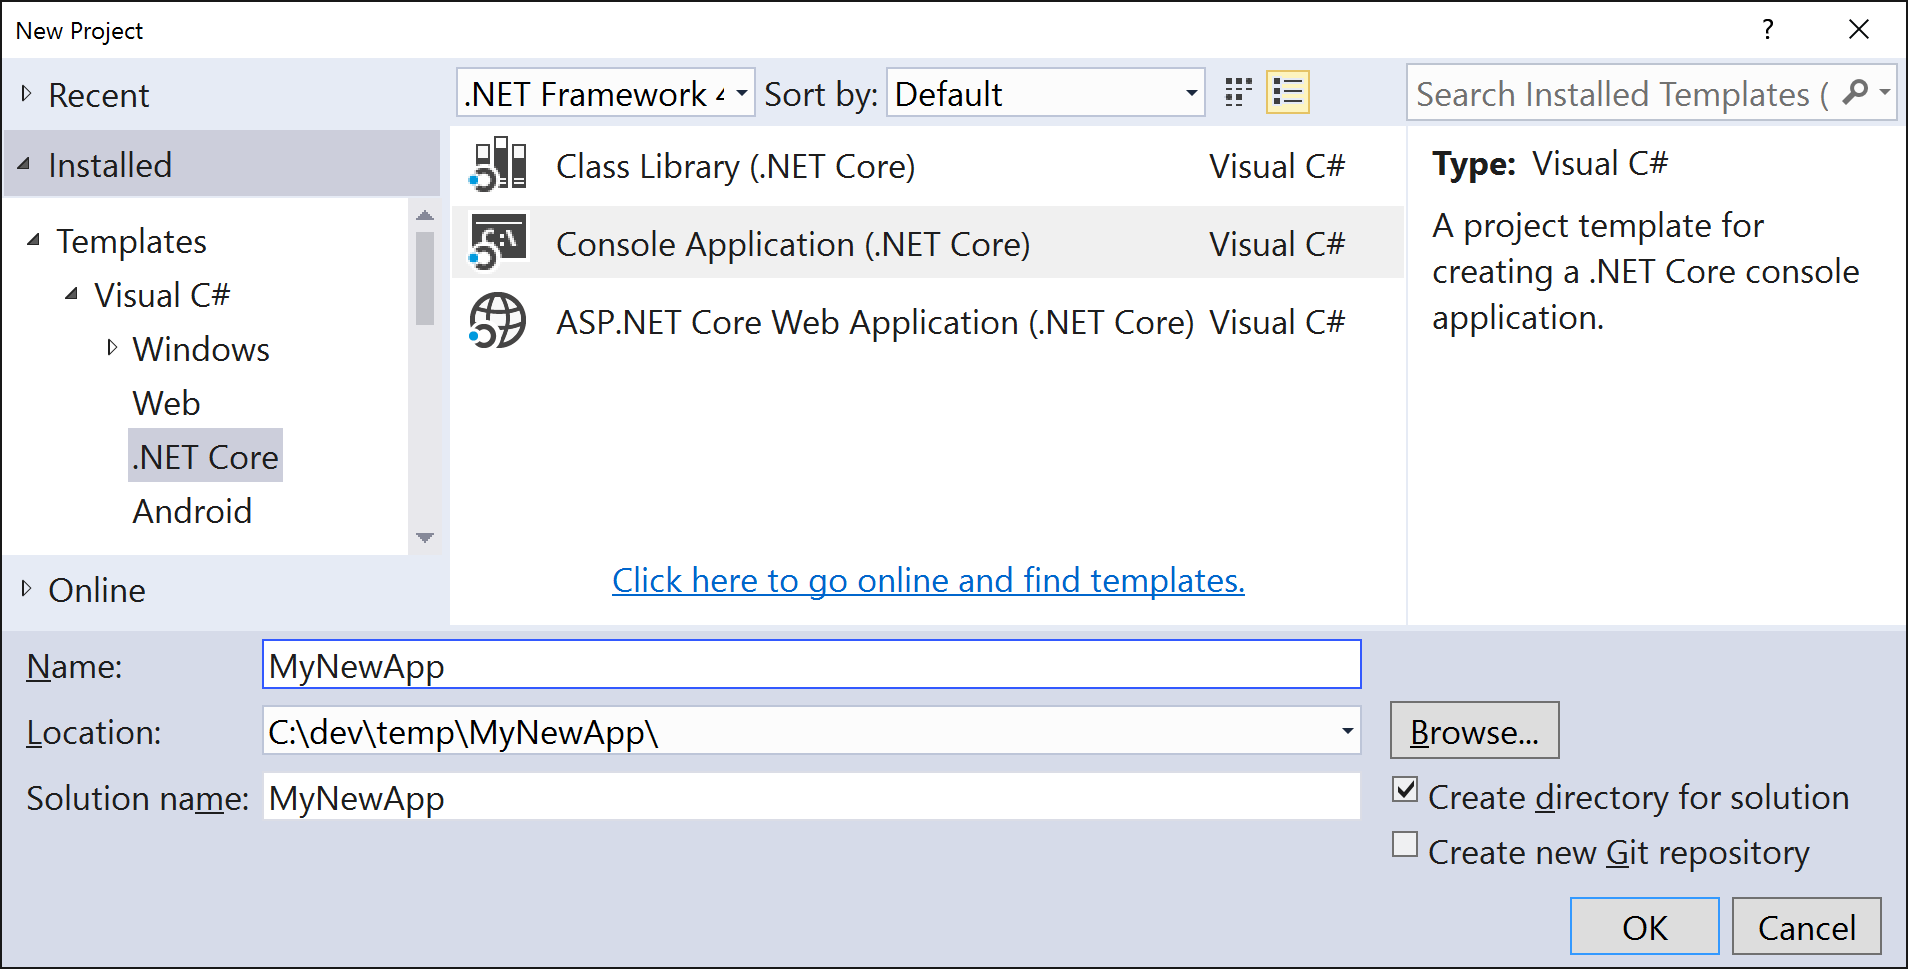The width and height of the screenshot is (1908, 969).
Task: Click the search magnifier icon
Action: [1855, 92]
